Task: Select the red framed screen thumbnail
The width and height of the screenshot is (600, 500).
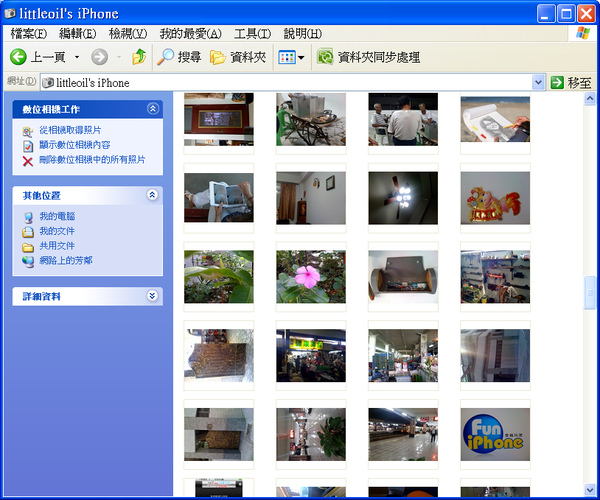Action: tap(218, 119)
